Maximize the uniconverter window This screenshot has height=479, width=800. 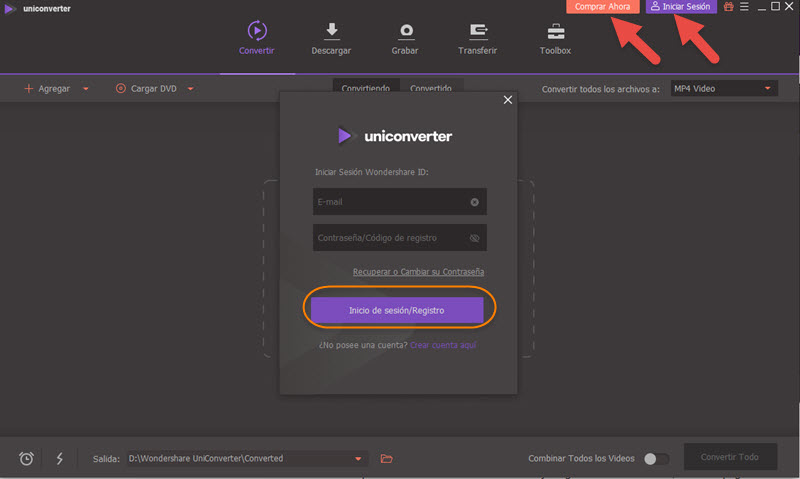(x=776, y=7)
